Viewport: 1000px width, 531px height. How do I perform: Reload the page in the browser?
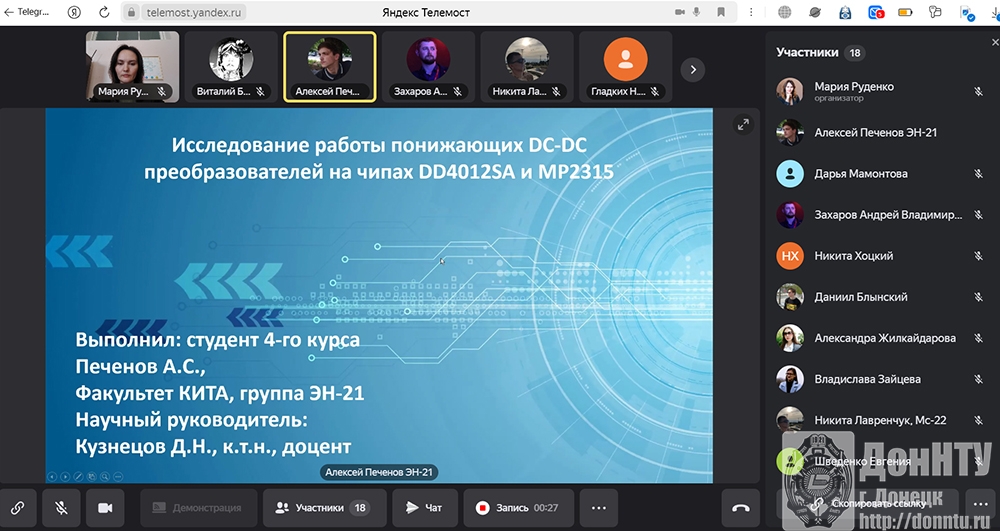point(105,12)
